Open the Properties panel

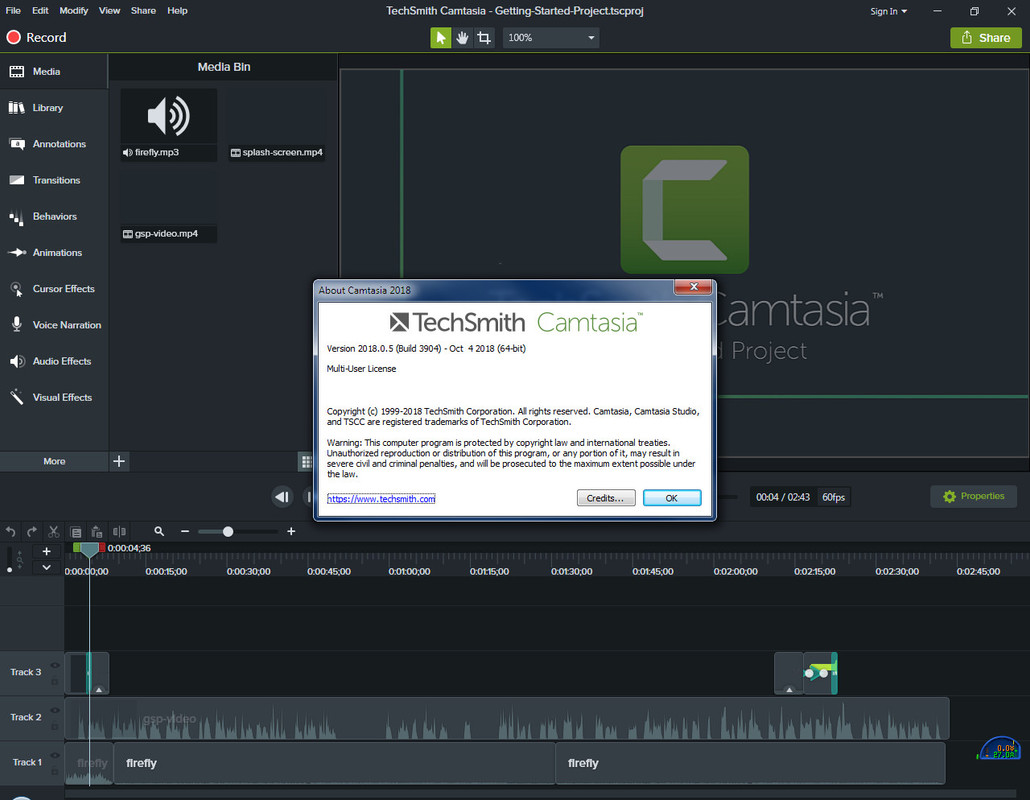(x=974, y=496)
